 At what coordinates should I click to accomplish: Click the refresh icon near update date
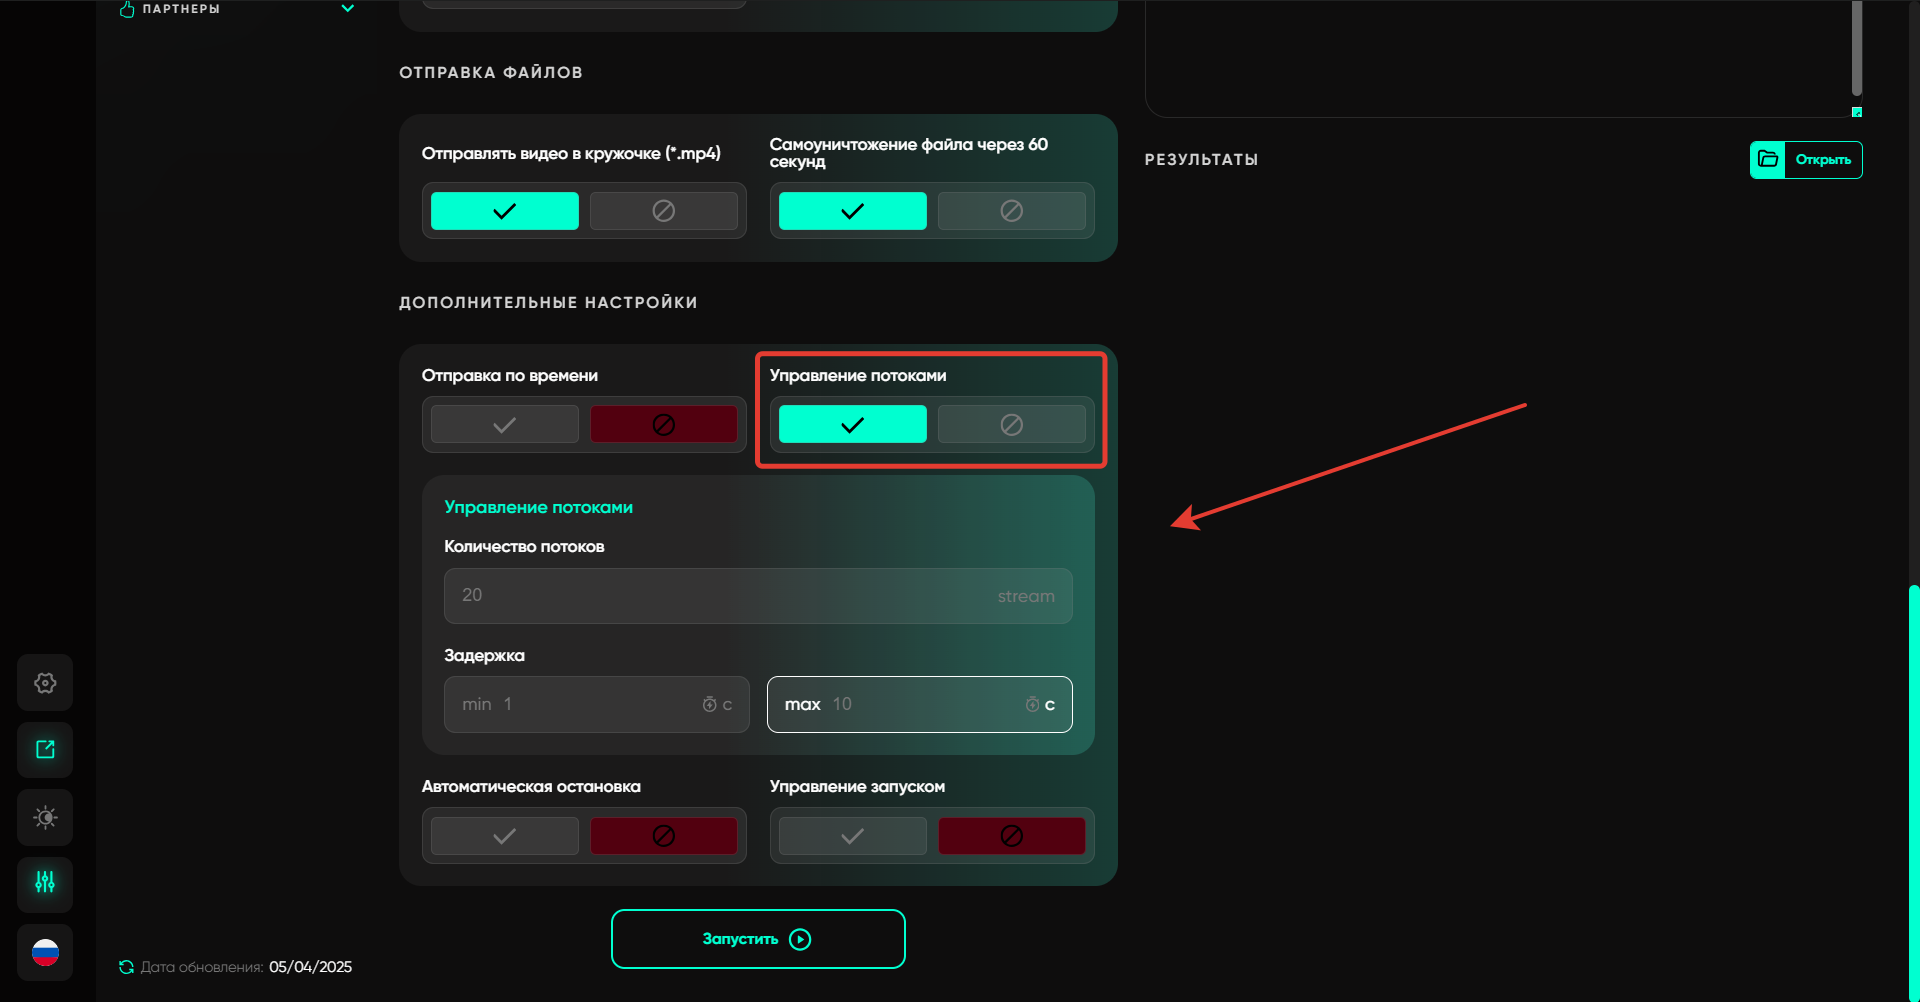coord(126,967)
